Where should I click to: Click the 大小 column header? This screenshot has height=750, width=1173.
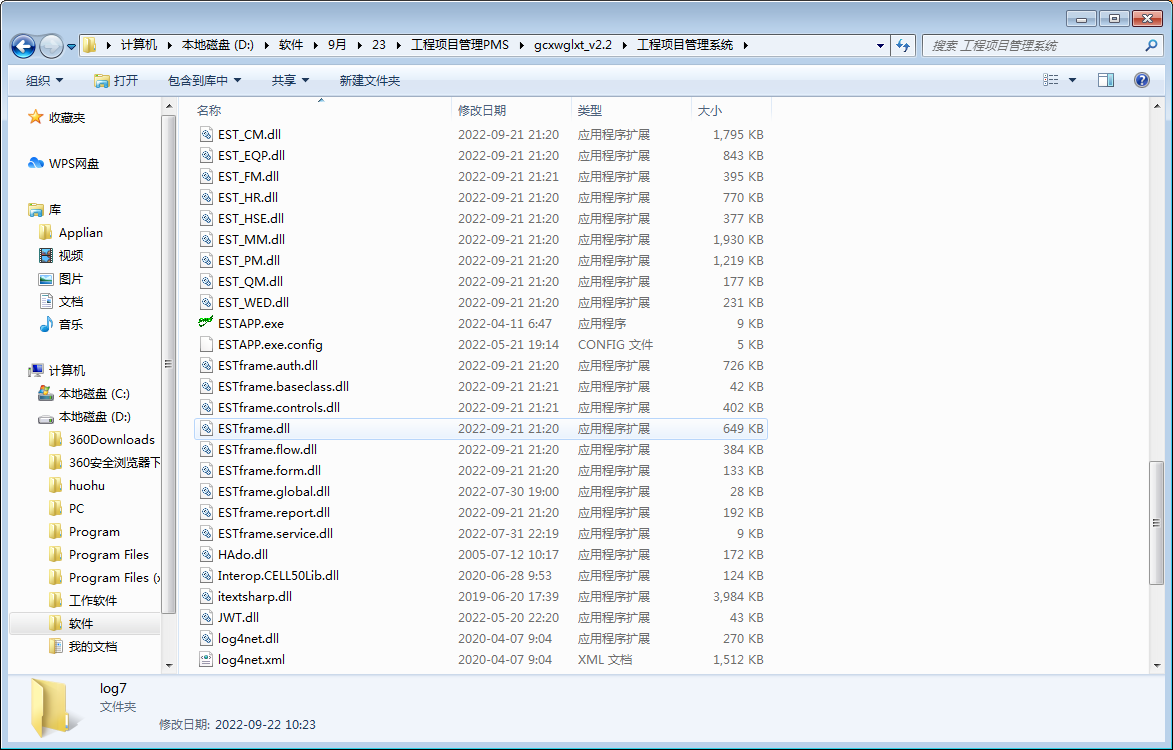(x=730, y=111)
